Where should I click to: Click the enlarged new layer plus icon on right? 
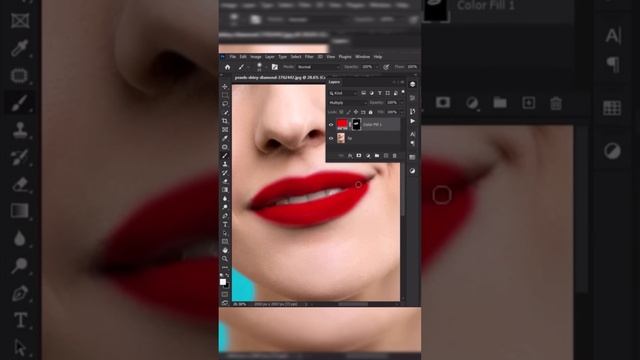click(529, 103)
